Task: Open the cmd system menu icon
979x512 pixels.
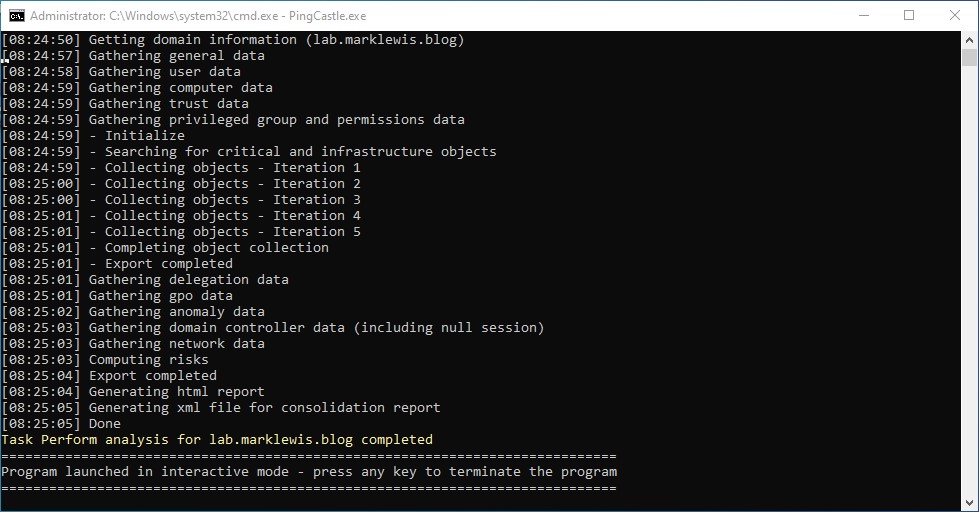Action: [16, 15]
